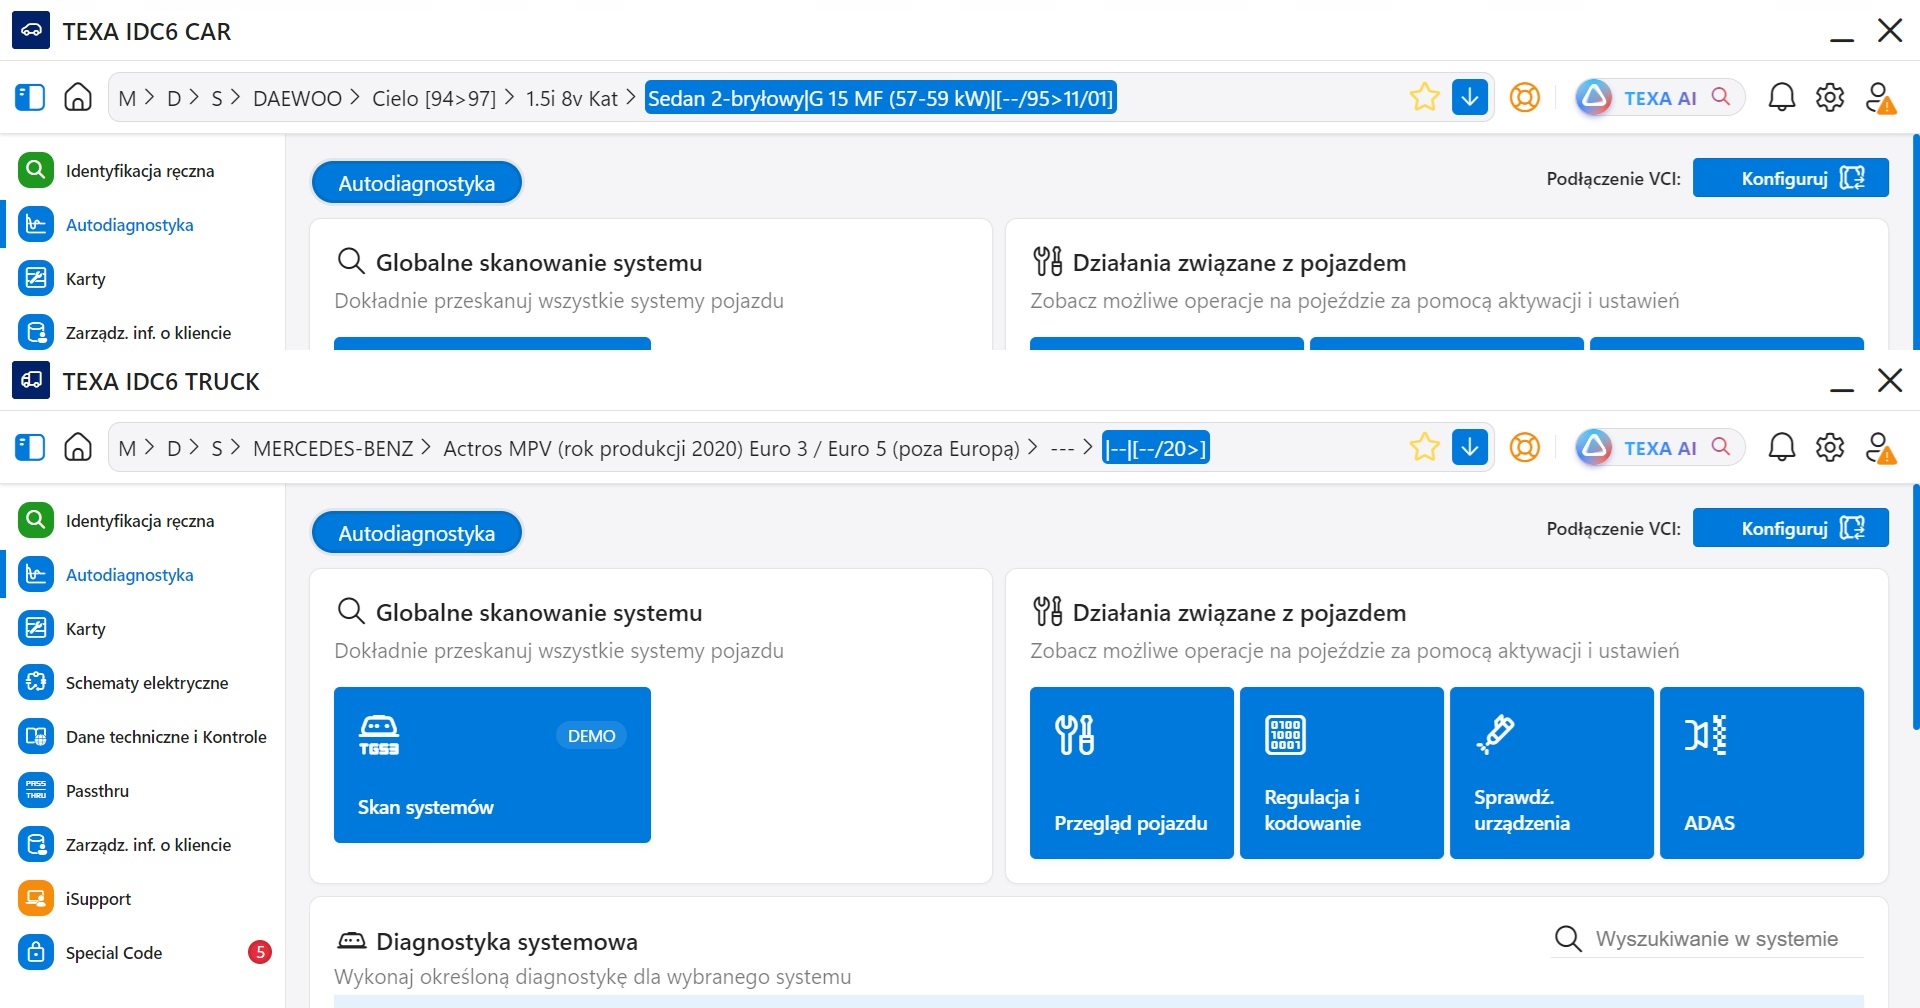Start Skan systemów tile
1920x1008 pixels.
coord(492,765)
